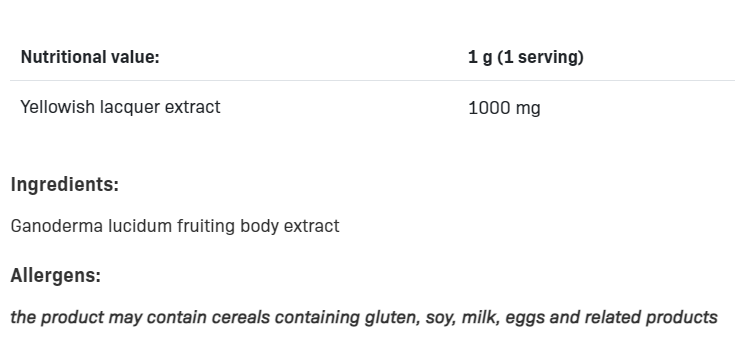Viewport: 751px width, 360px height.
Task: Click the word cereals in allergen text
Action: coord(240,317)
